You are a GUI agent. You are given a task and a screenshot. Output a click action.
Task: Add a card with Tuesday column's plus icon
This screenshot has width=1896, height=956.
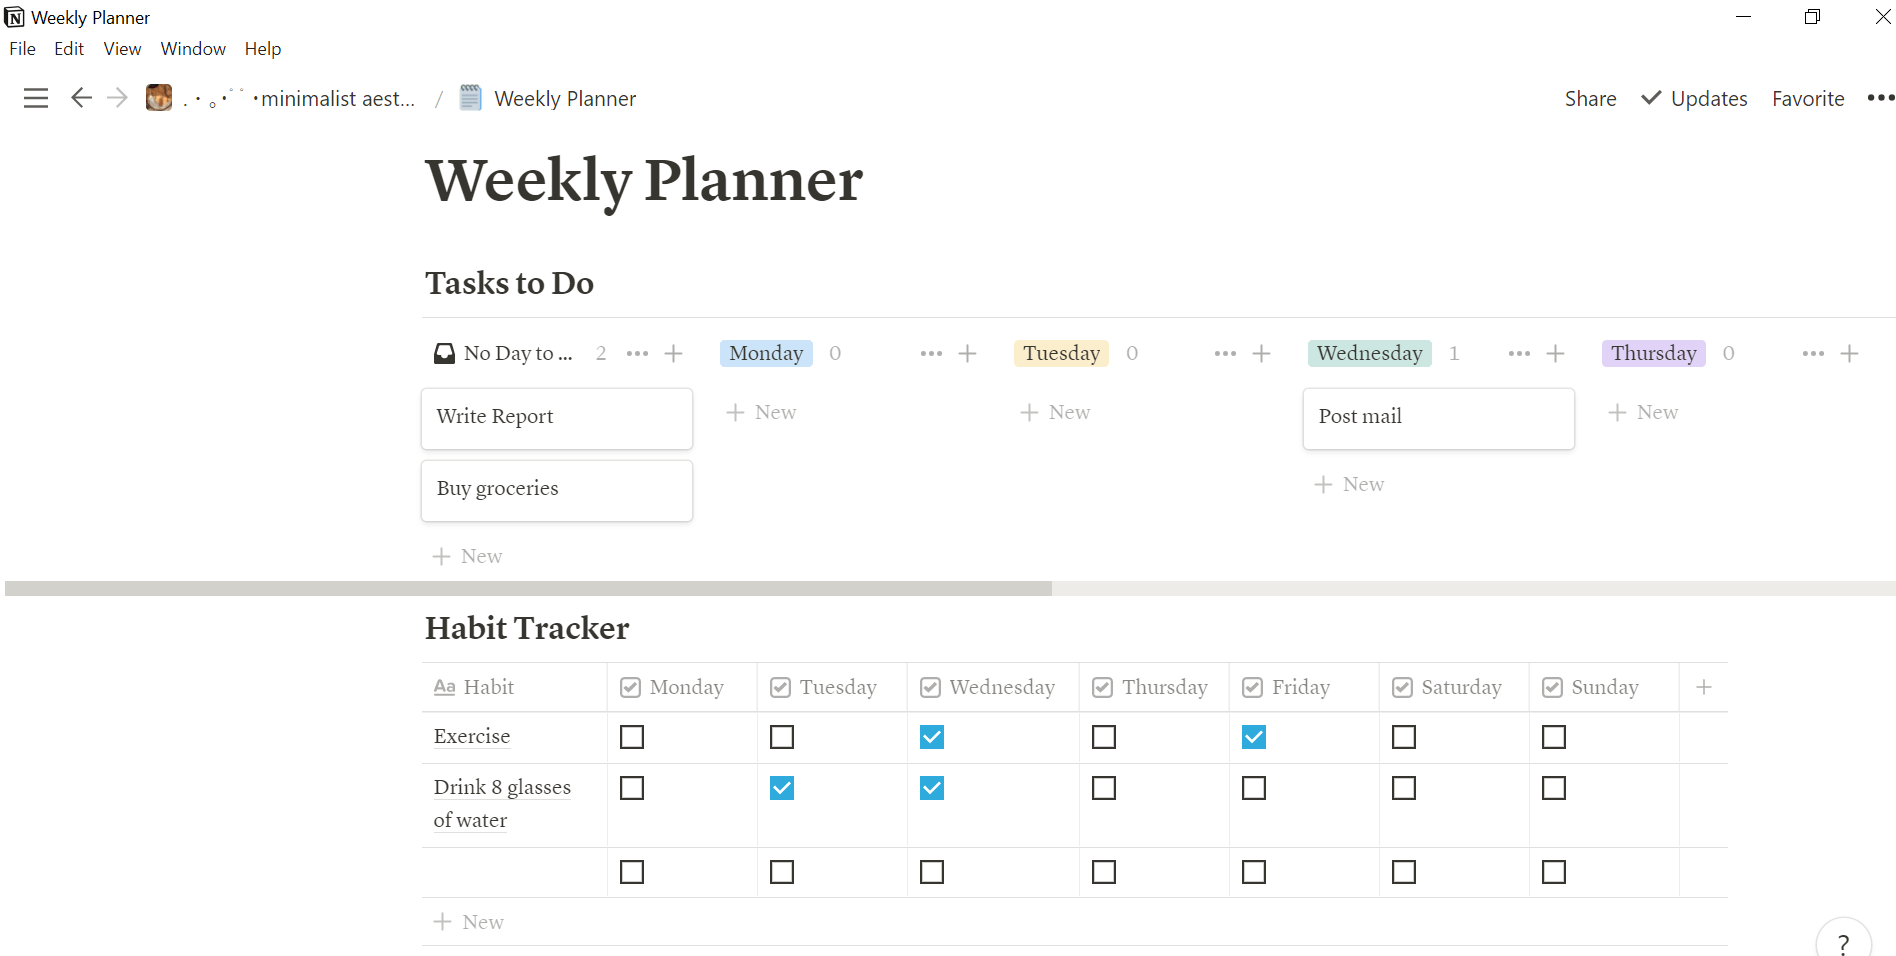coord(1261,353)
